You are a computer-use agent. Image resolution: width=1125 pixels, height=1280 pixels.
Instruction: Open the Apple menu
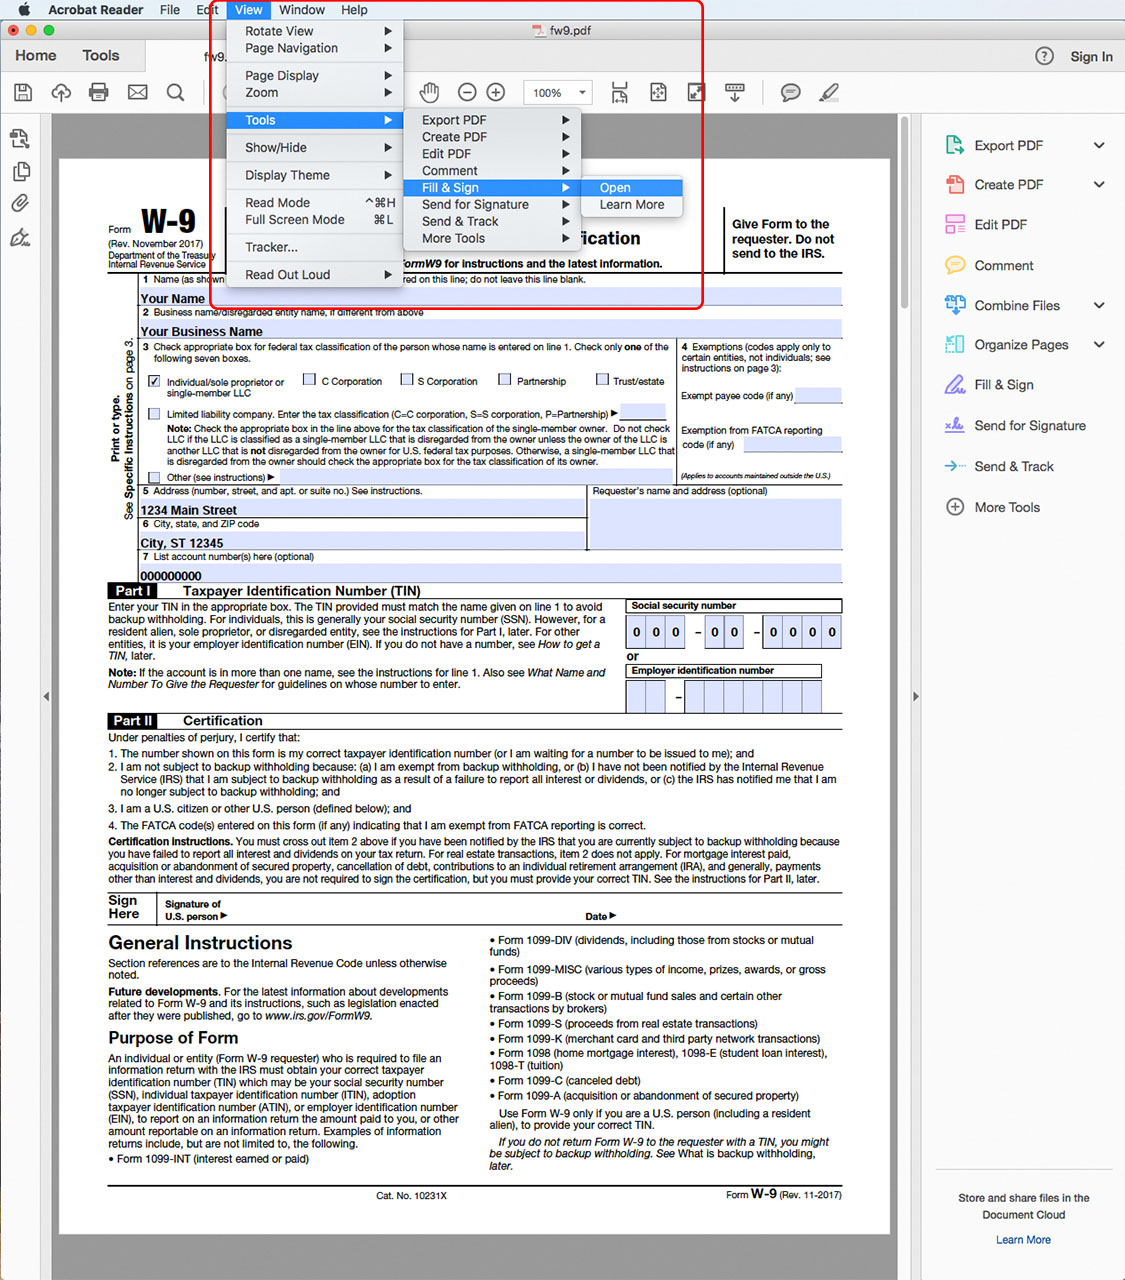point(24,10)
